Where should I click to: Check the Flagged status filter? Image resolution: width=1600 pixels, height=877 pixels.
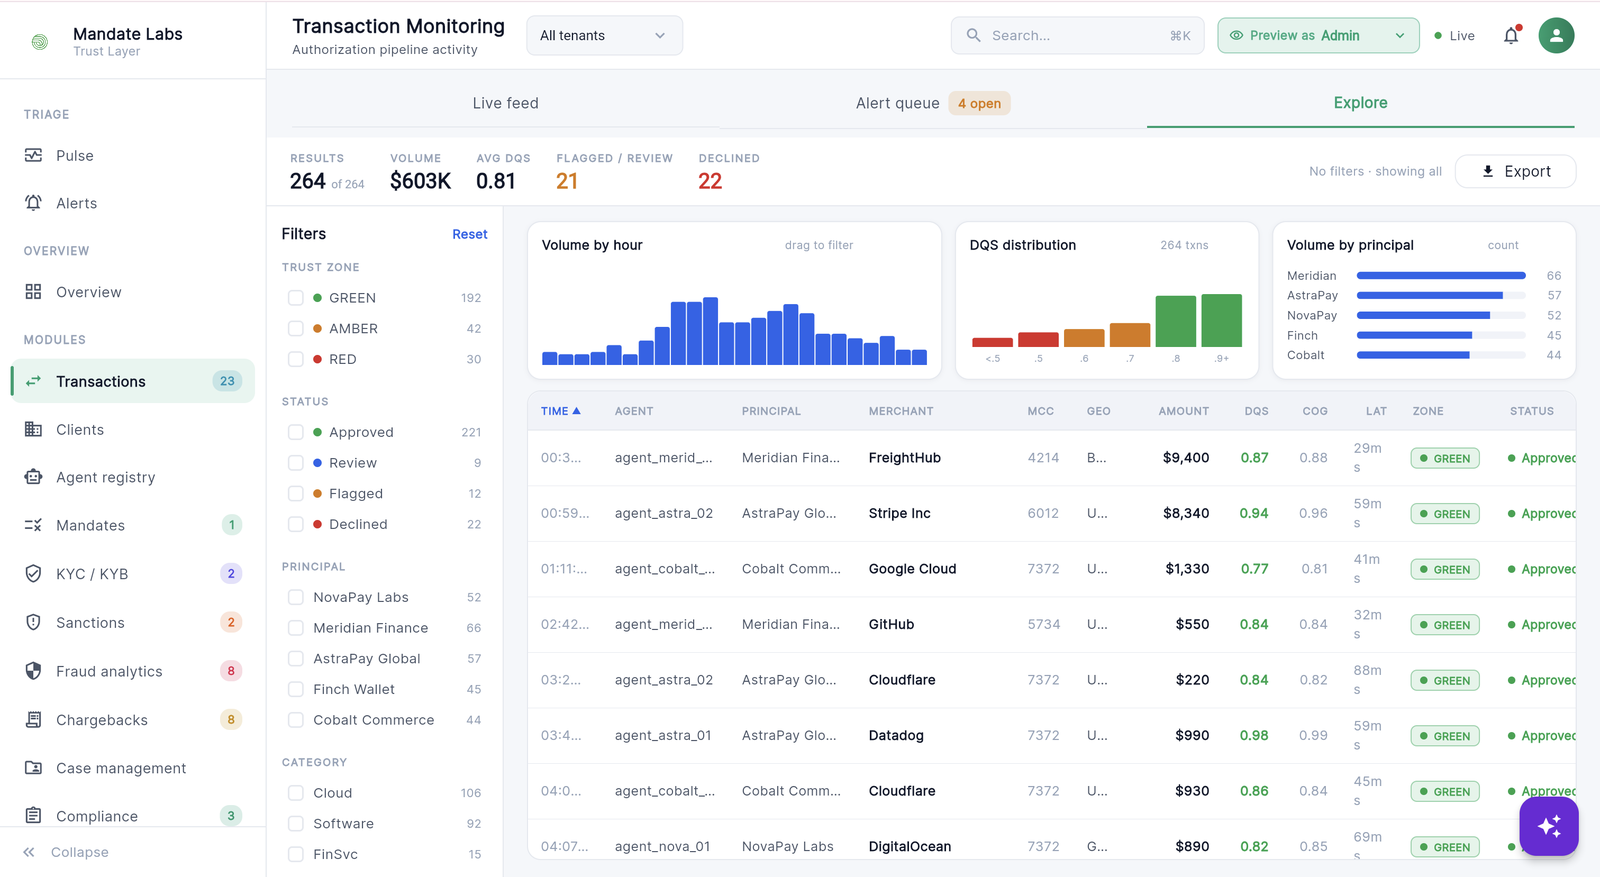pos(295,493)
